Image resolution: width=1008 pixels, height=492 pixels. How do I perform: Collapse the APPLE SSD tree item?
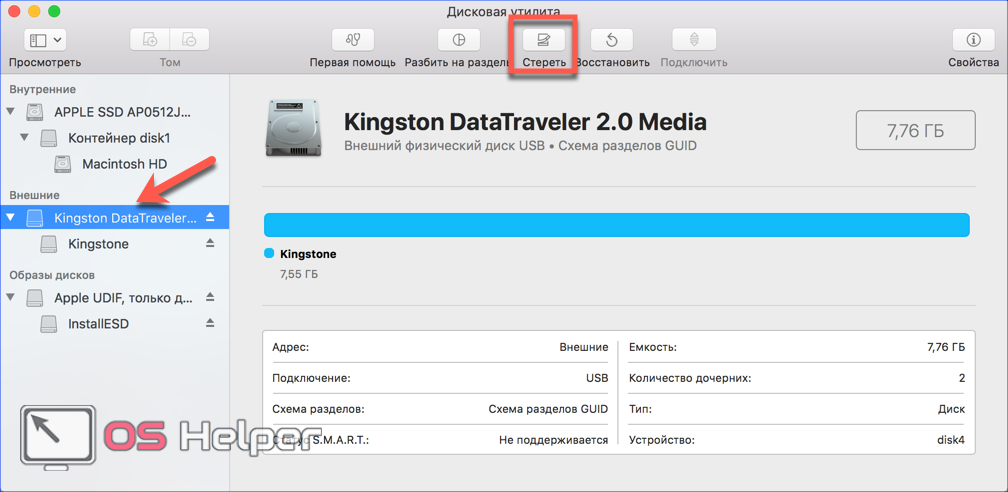[12, 112]
